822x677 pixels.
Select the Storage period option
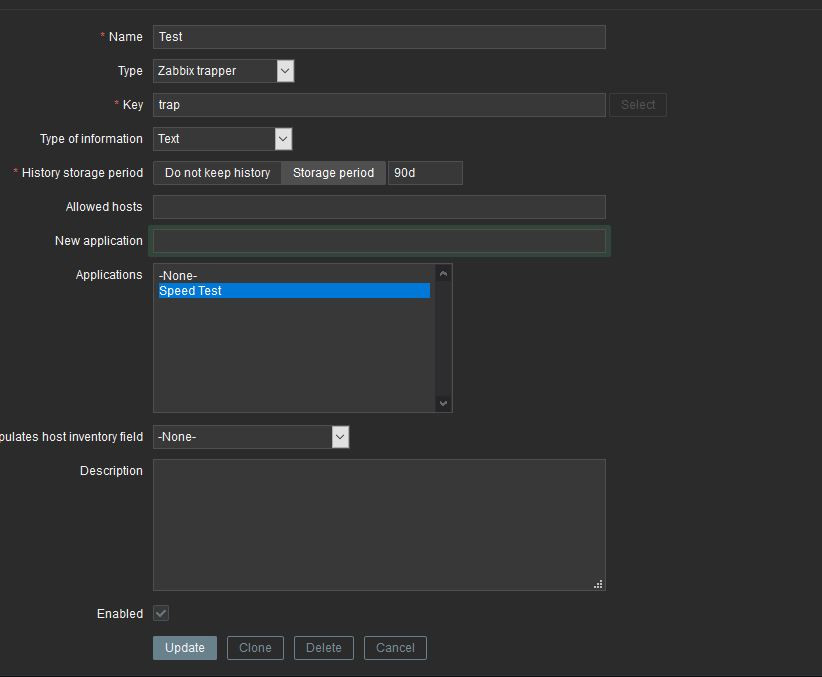pyautogui.click(x=333, y=173)
